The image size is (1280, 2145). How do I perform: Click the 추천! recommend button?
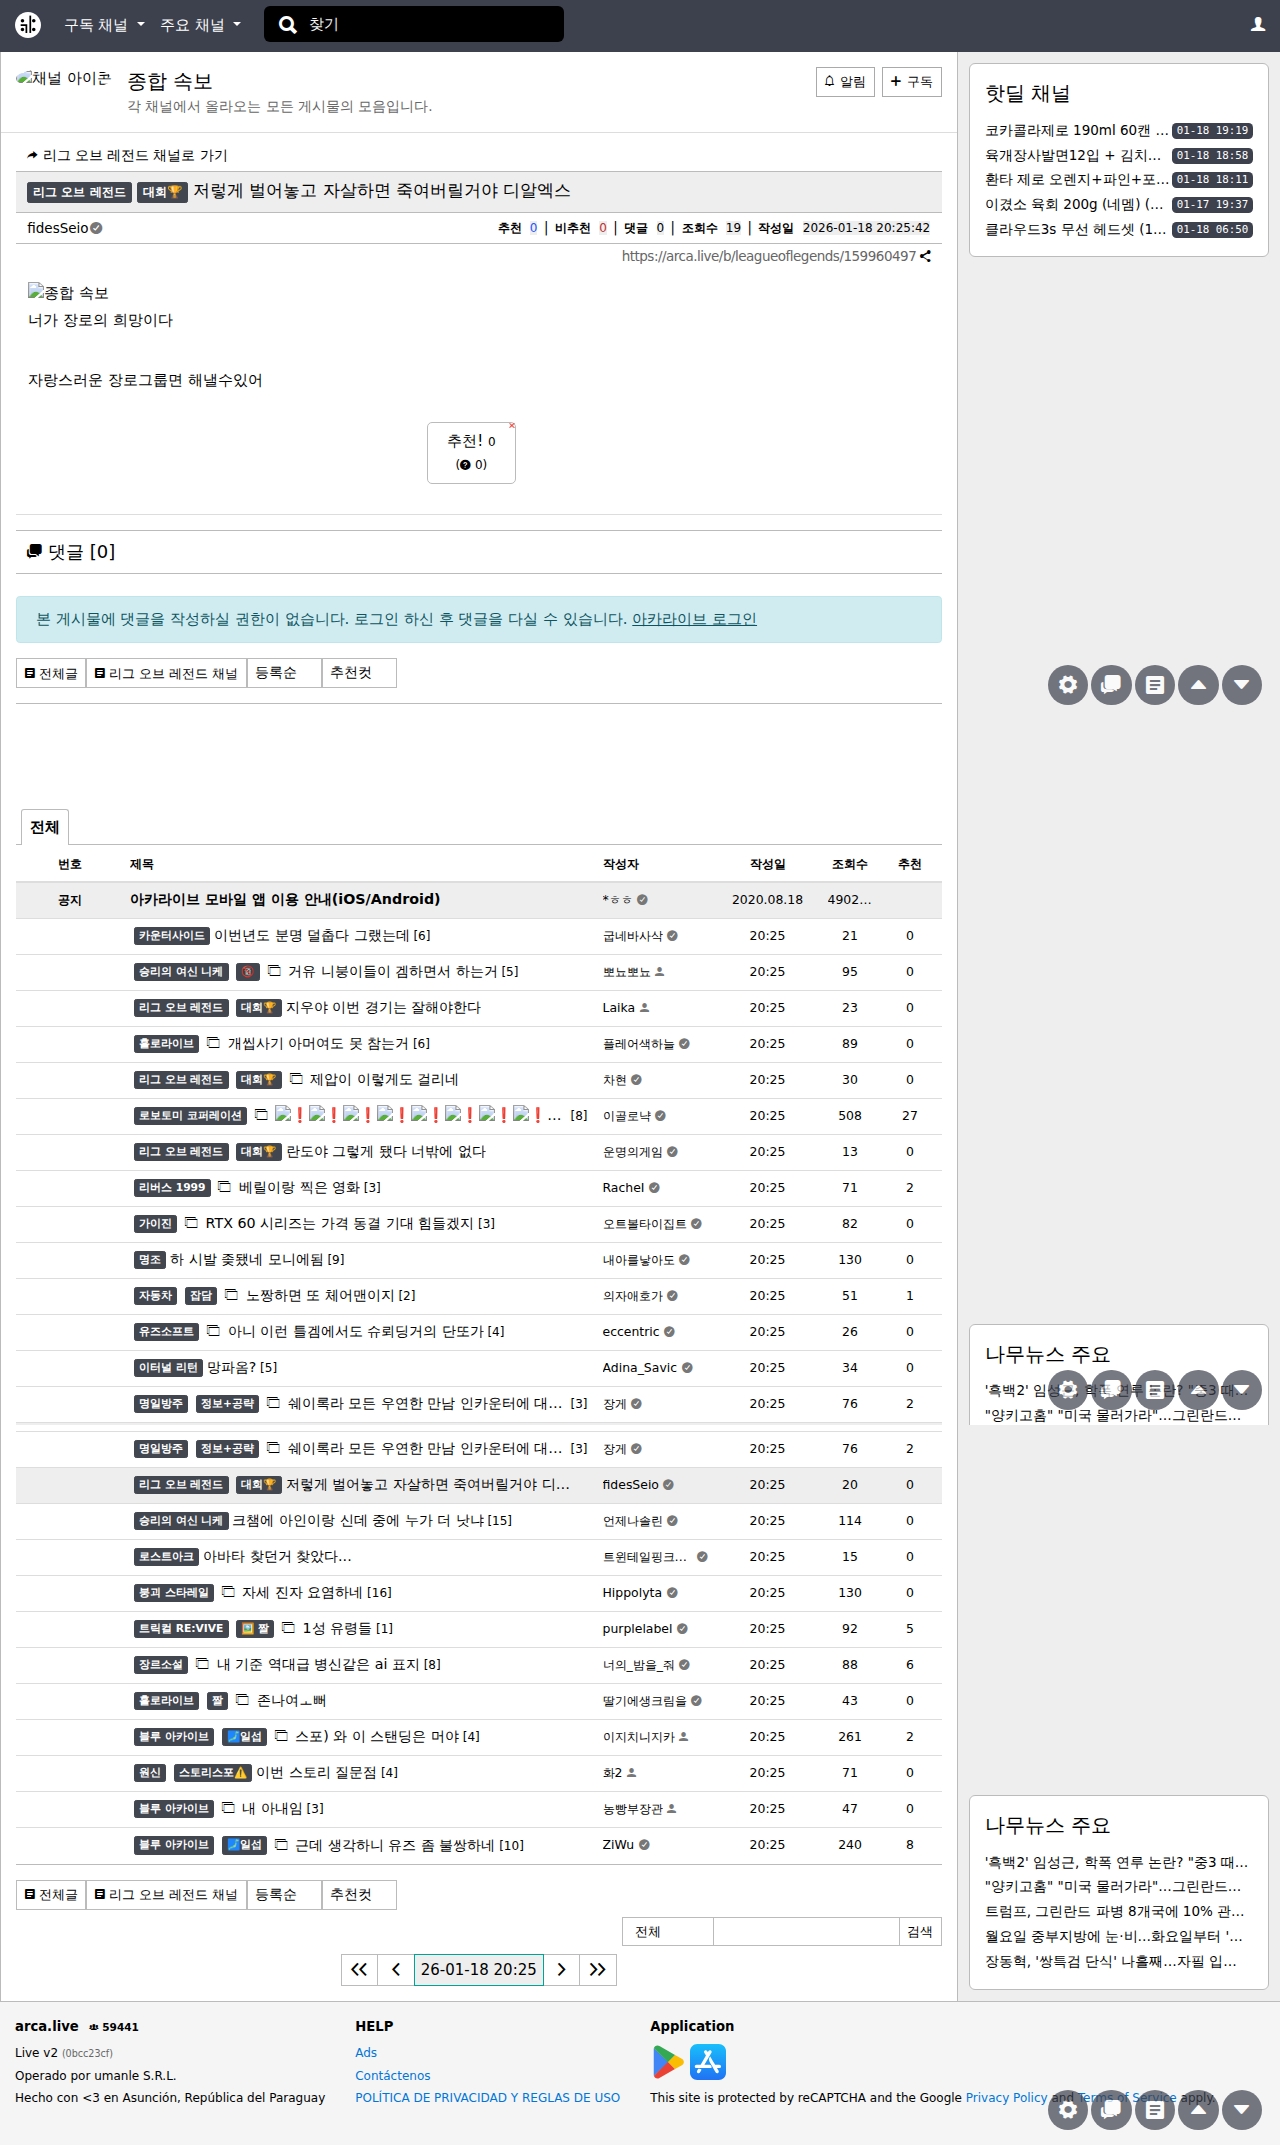point(472,453)
